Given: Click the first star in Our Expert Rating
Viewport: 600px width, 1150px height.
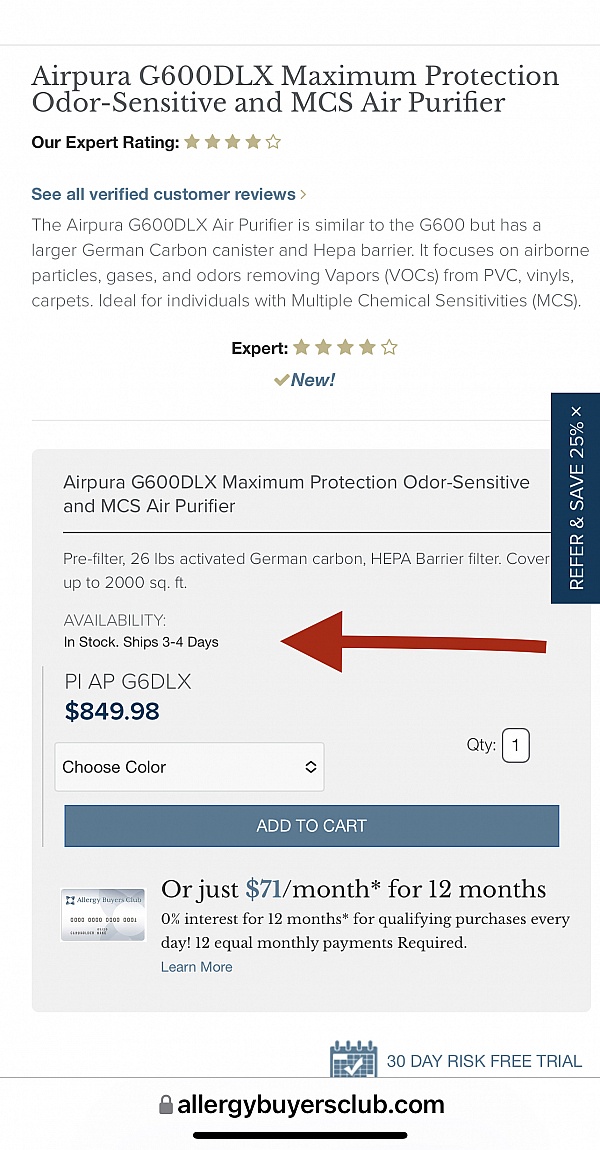Looking at the screenshot, I should coord(192,142).
